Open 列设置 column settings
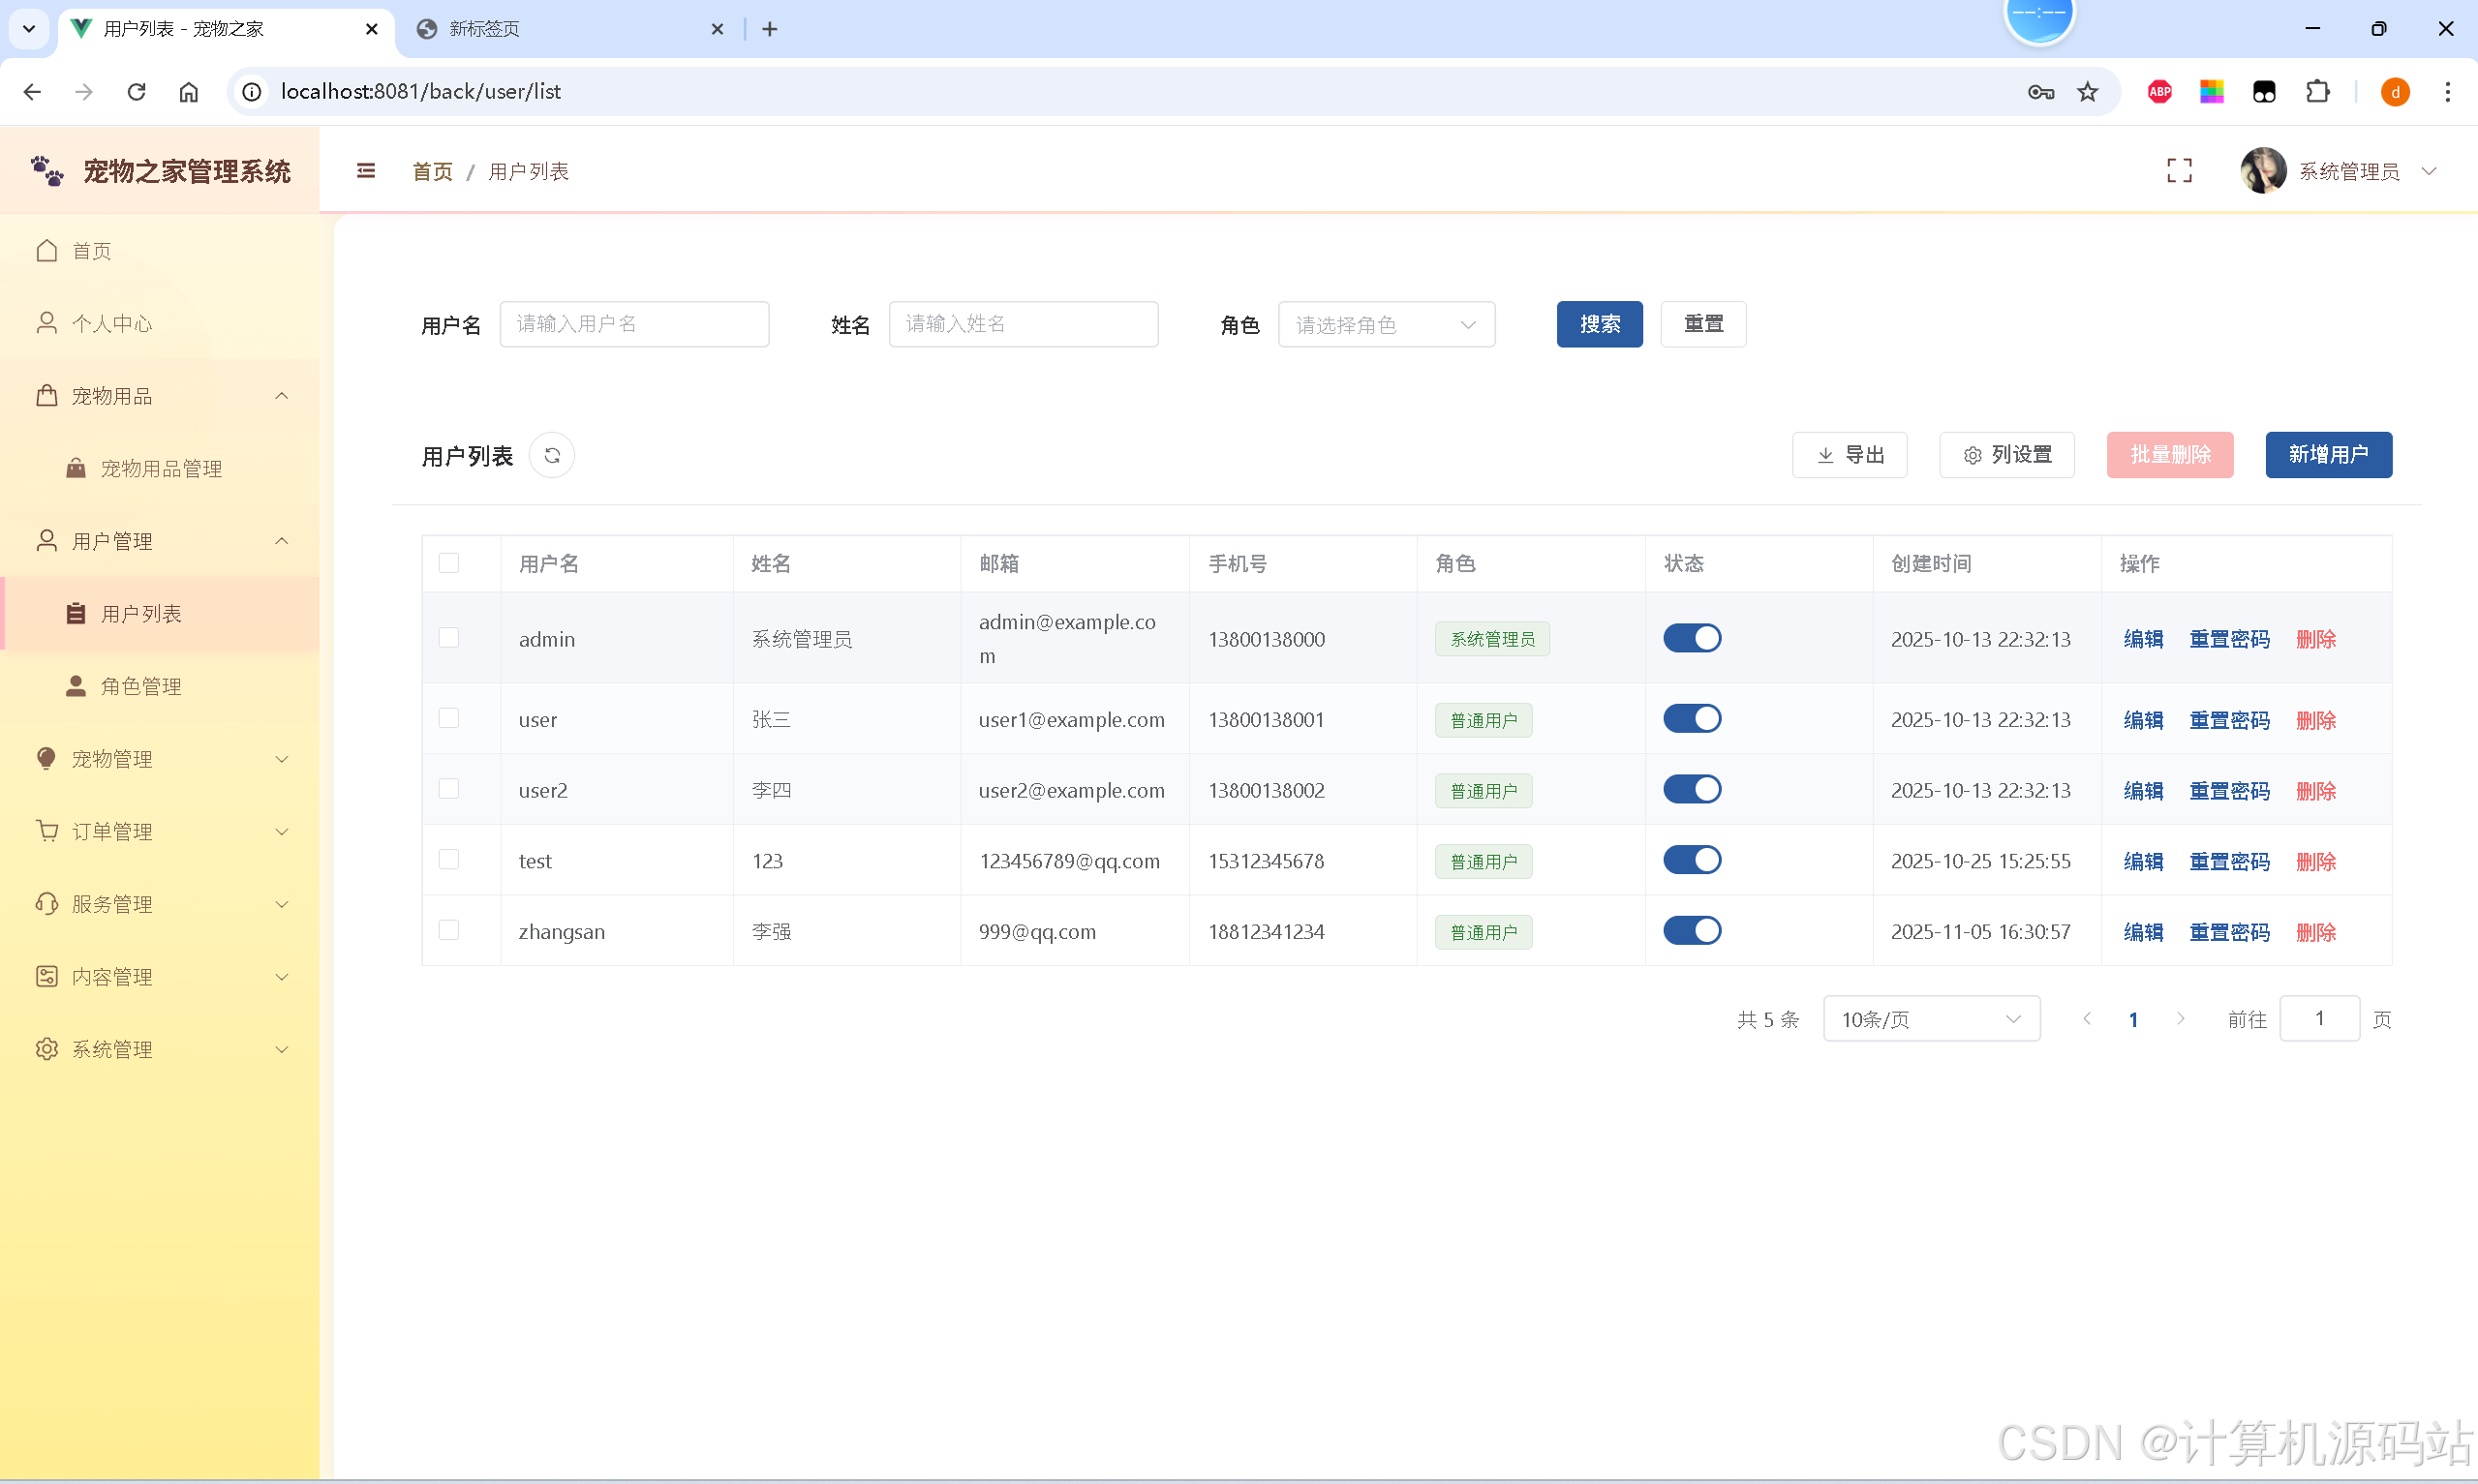This screenshot has height=1484, width=2478. (x=2007, y=455)
